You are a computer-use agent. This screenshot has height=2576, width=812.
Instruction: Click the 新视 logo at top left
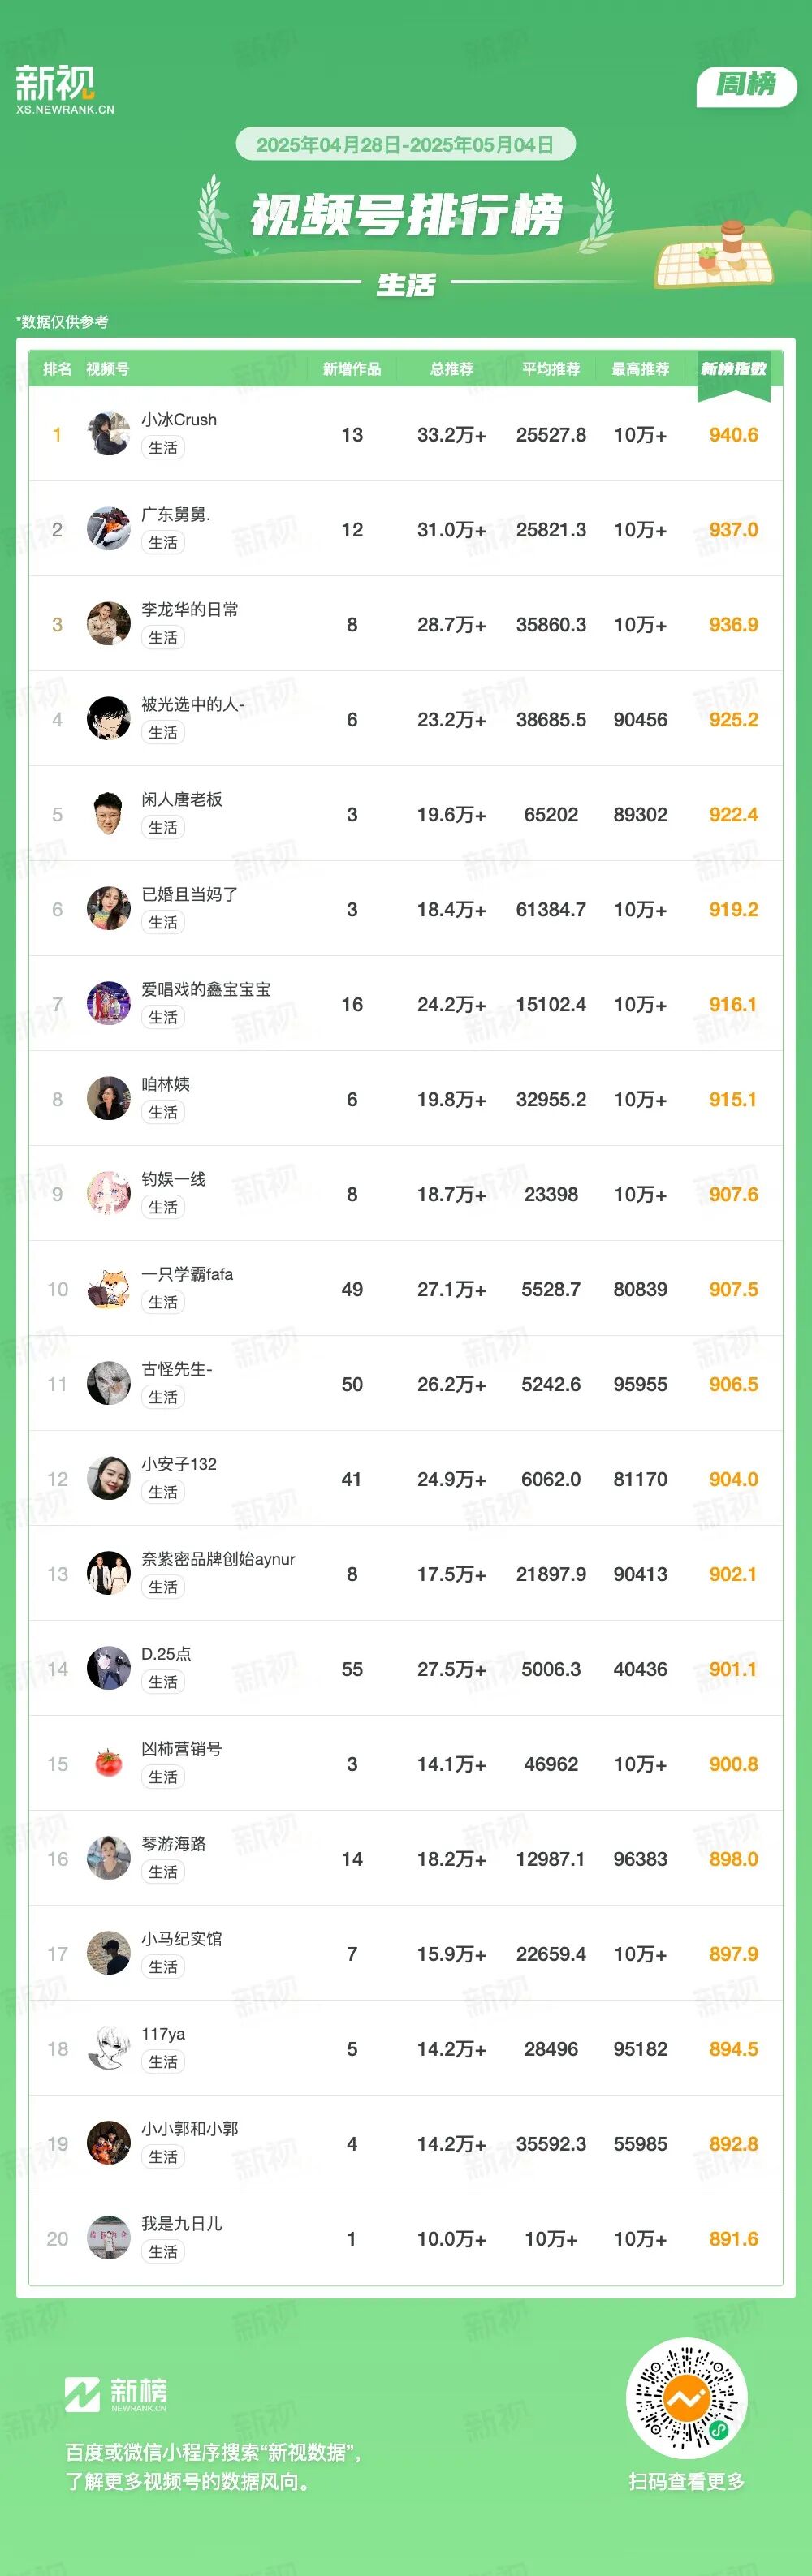click(x=64, y=89)
